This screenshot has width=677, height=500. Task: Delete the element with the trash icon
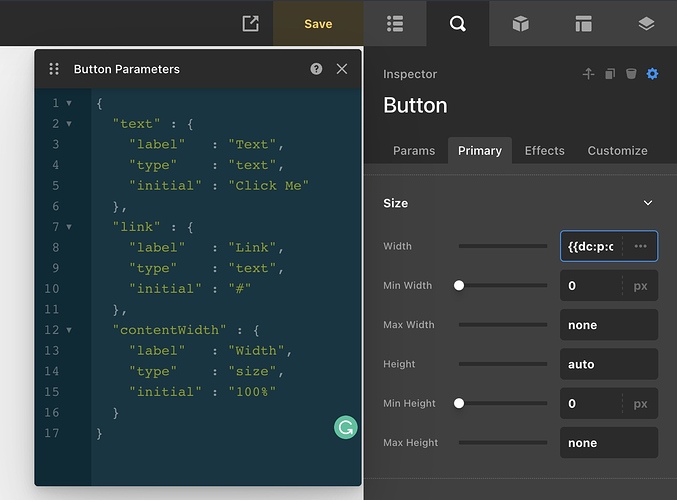point(631,74)
